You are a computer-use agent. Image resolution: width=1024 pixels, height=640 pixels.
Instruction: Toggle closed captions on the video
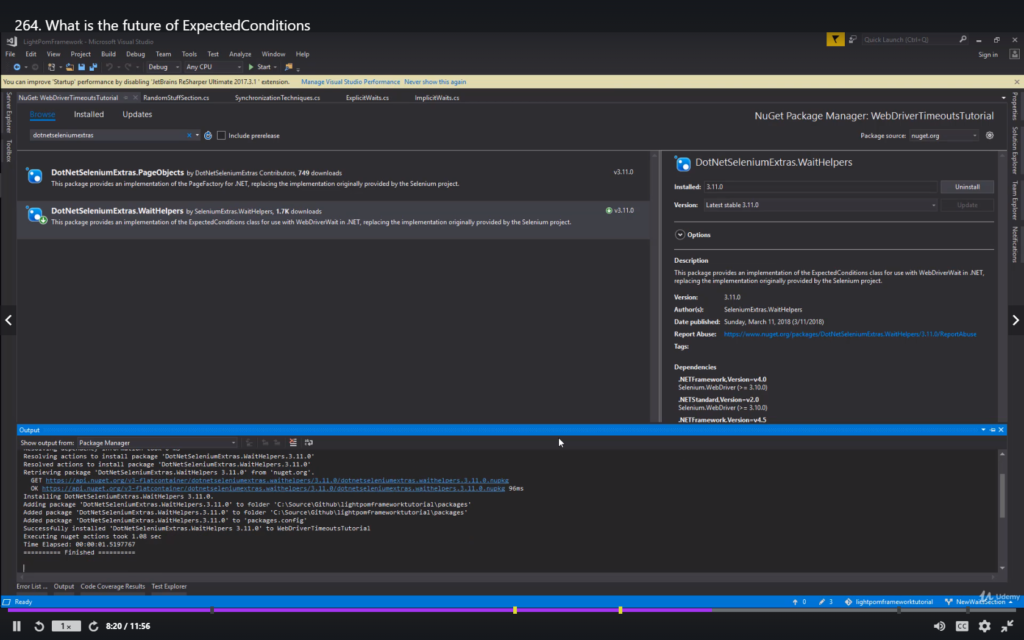(x=962, y=626)
